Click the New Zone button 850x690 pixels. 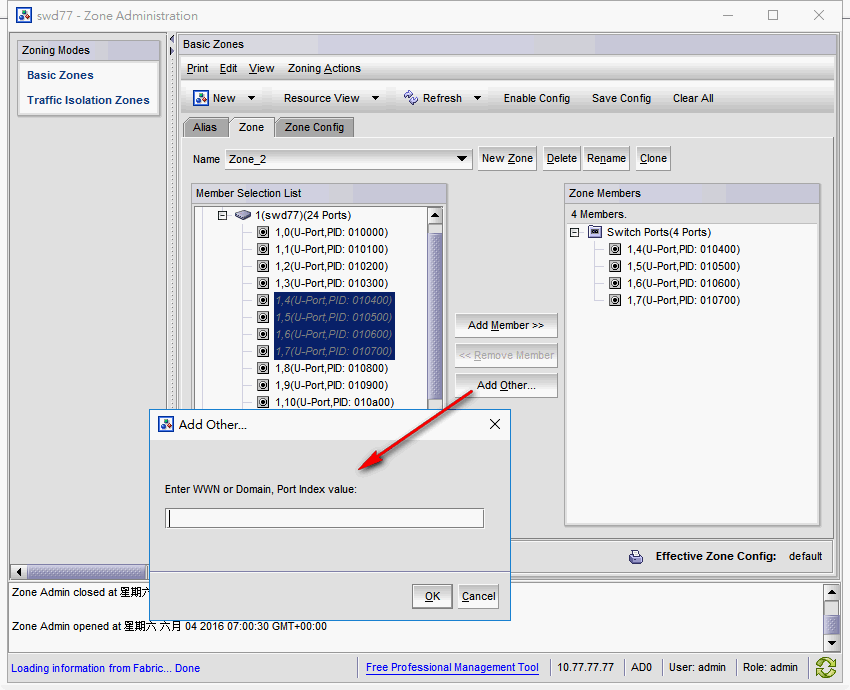(507, 158)
